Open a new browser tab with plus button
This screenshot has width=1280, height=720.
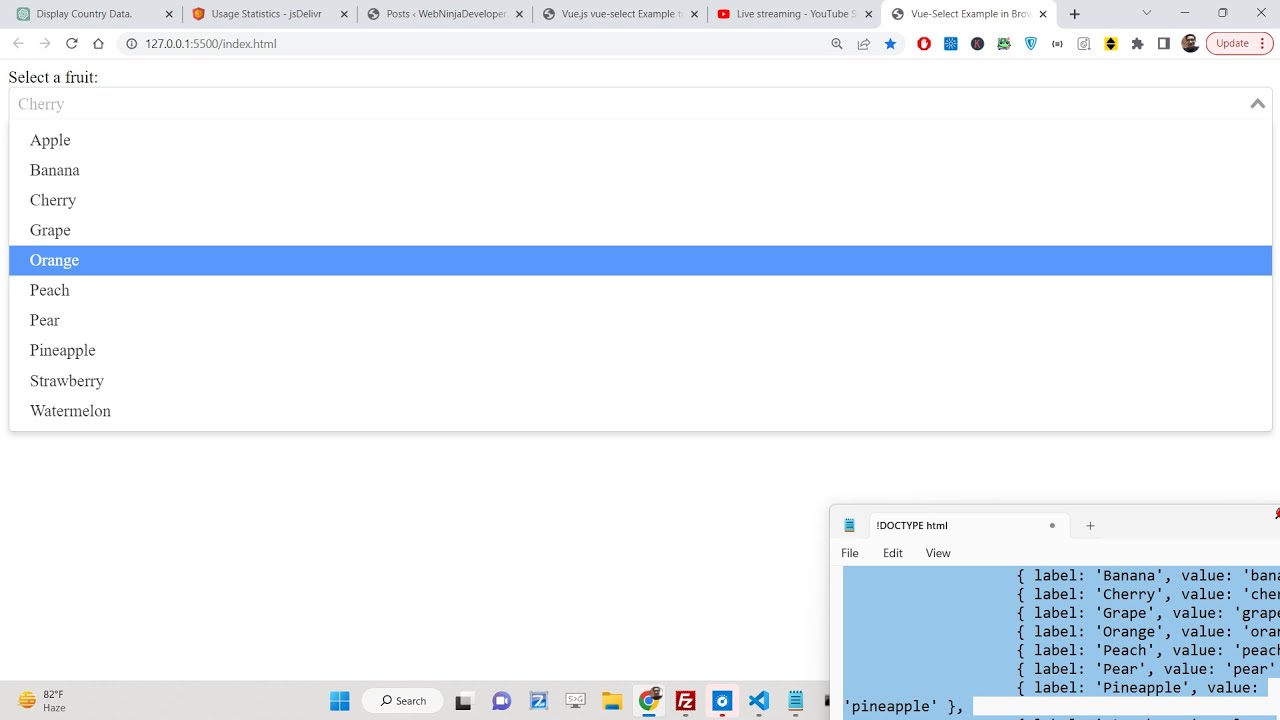click(x=1074, y=14)
